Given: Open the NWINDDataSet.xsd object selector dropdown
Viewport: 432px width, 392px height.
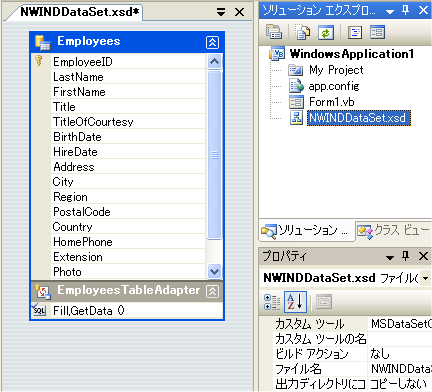Looking at the screenshot, I should point(426,278).
